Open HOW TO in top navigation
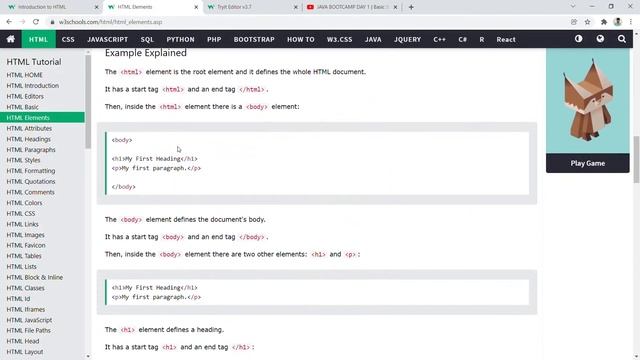Image resolution: width=640 pixels, height=360 pixels. click(300, 39)
